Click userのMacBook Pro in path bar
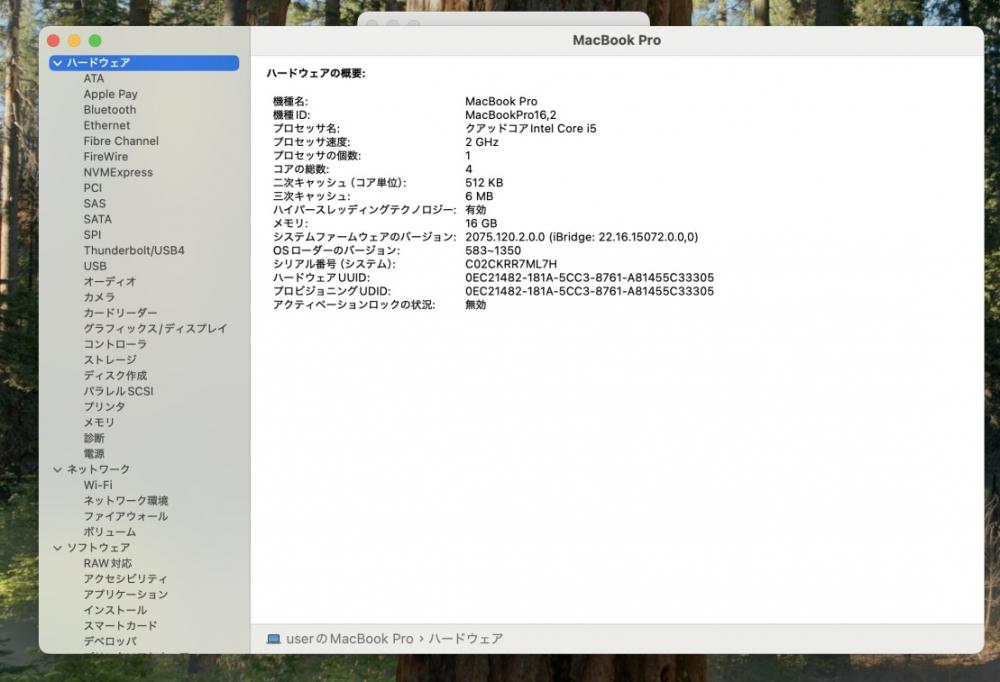The image size is (1000, 682). [349, 639]
